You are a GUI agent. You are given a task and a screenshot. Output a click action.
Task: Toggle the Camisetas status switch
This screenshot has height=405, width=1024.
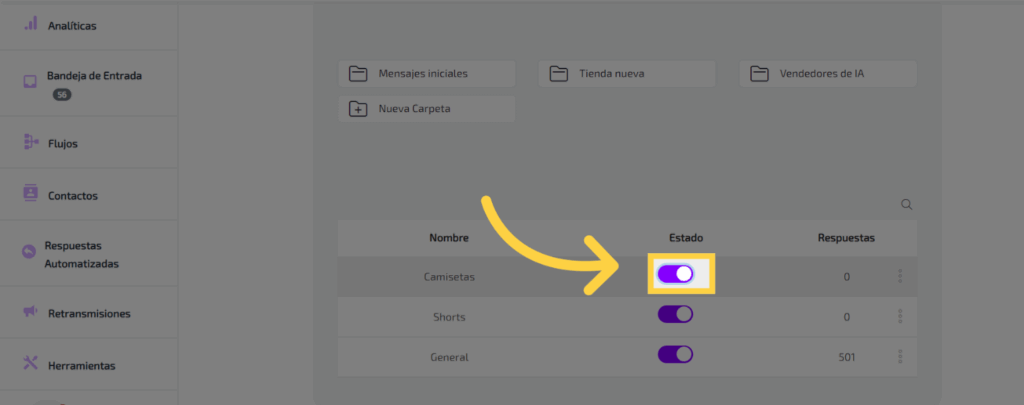click(x=675, y=275)
